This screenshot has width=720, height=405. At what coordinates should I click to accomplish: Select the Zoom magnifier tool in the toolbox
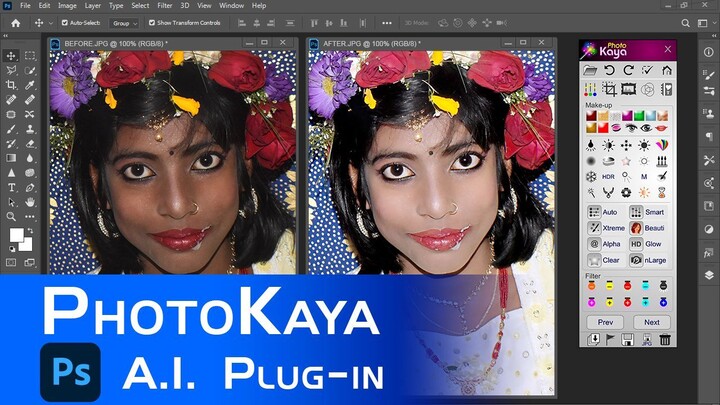click(11, 217)
